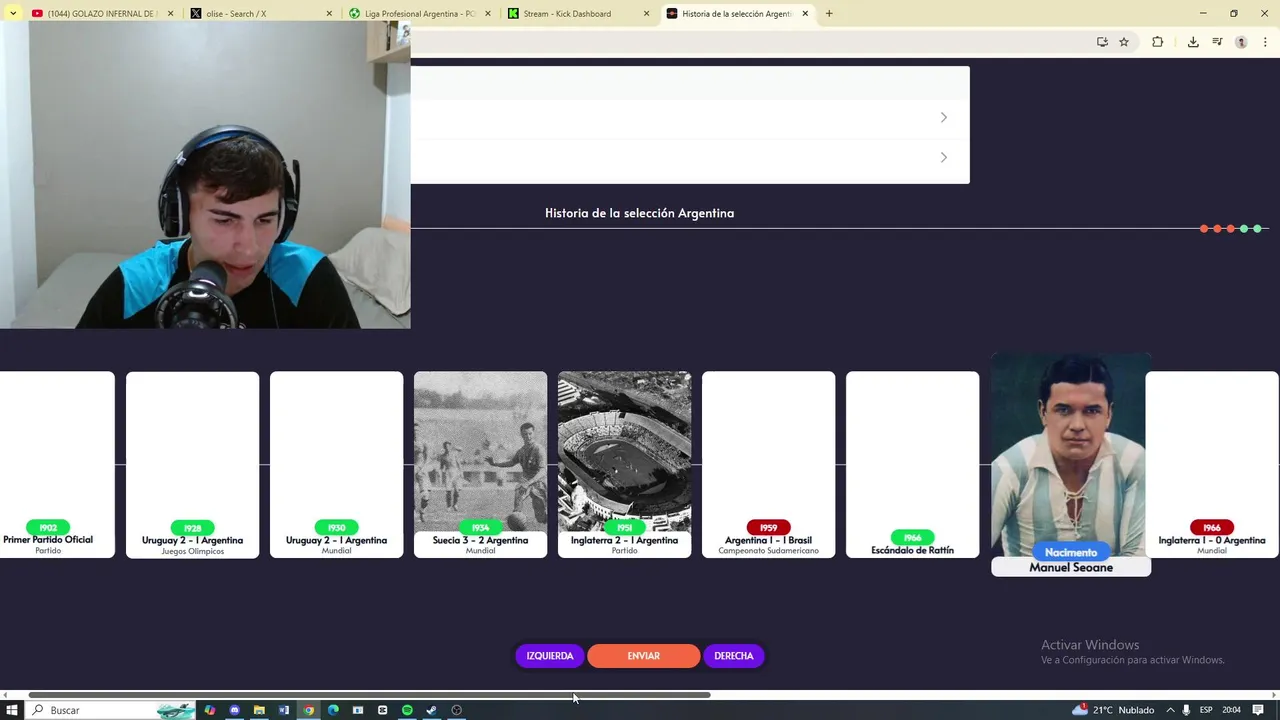Open the Windows Start menu
The width and height of the screenshot is (1280, 720).
point(12,710)
